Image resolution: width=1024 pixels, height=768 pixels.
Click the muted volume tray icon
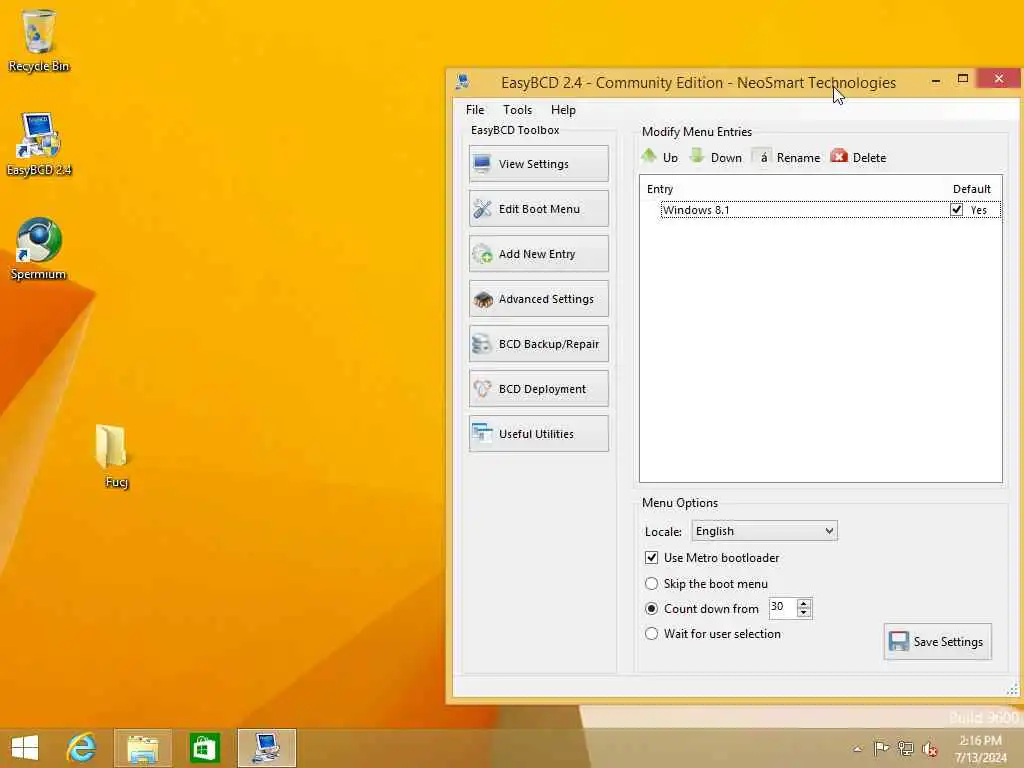[929, 748]
